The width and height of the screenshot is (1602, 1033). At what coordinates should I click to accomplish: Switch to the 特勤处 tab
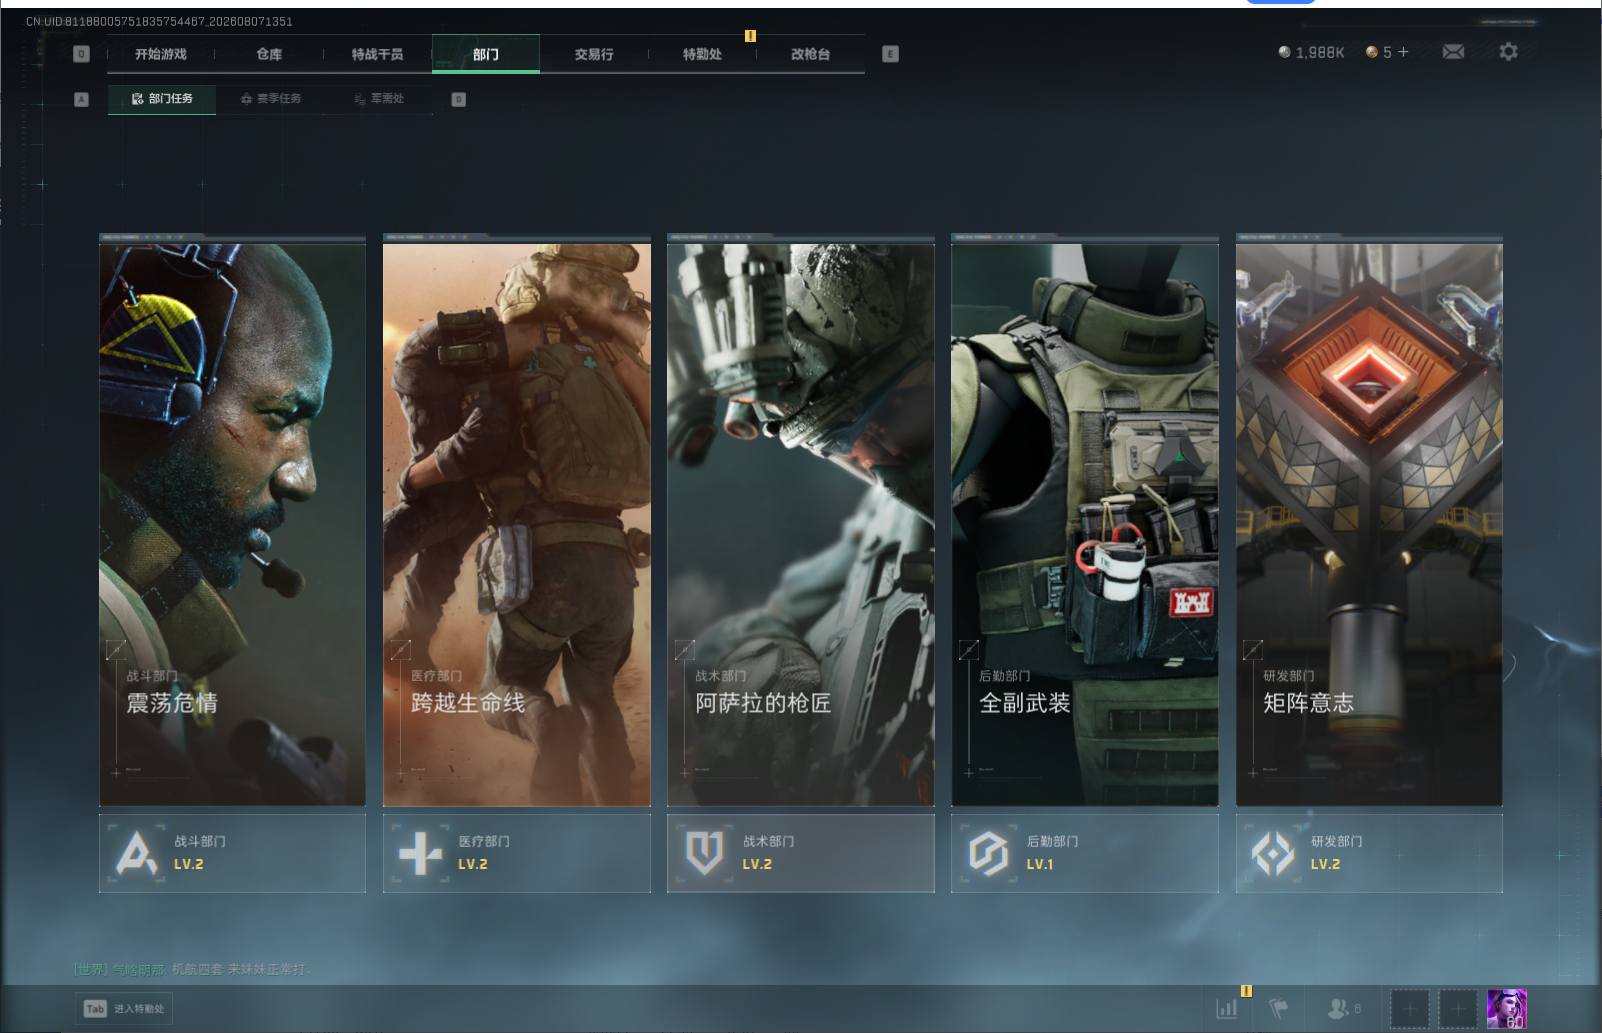(x=702, y=54)
